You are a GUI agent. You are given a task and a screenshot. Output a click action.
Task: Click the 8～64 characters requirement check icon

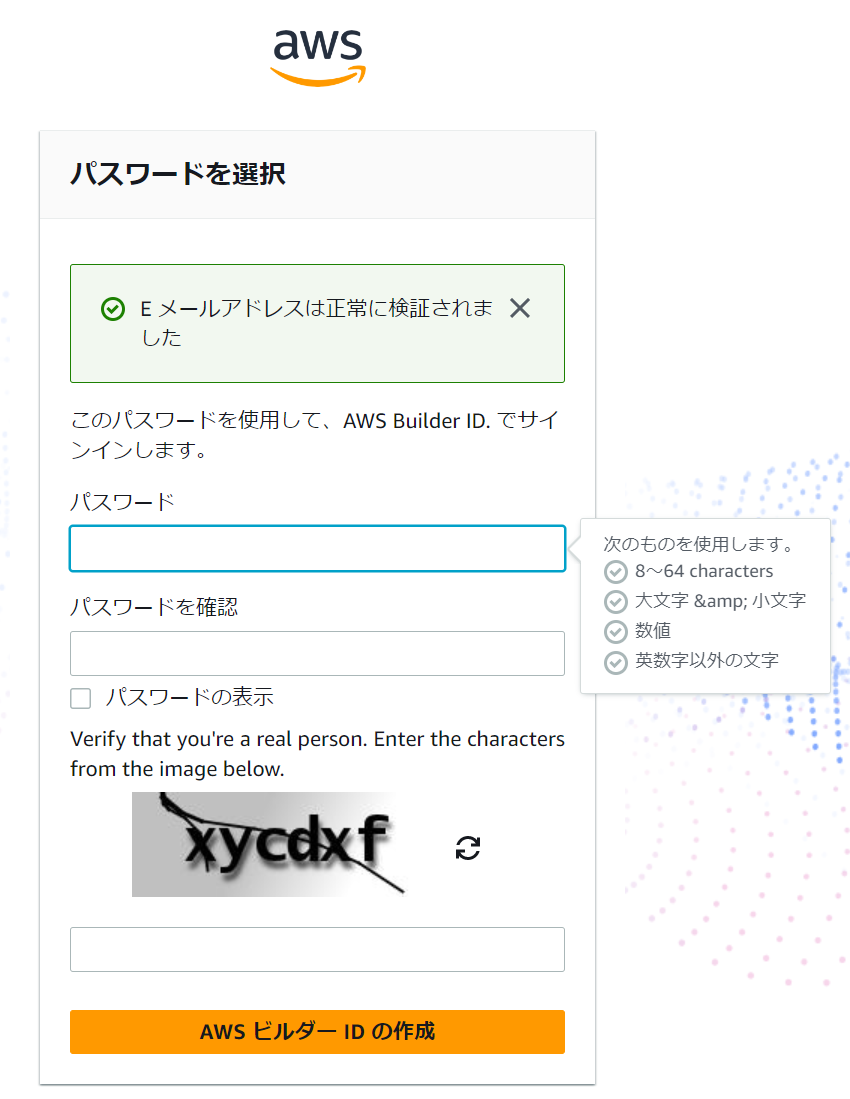pyautogui.click(x=616, y=572)
